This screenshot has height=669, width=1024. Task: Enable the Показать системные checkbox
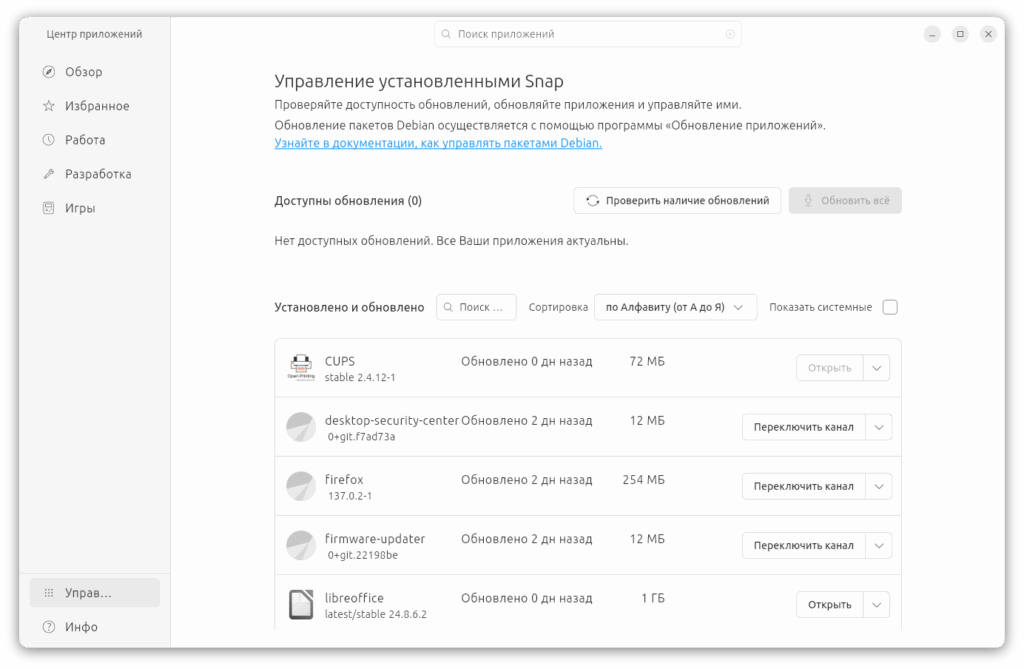[889, 307]
